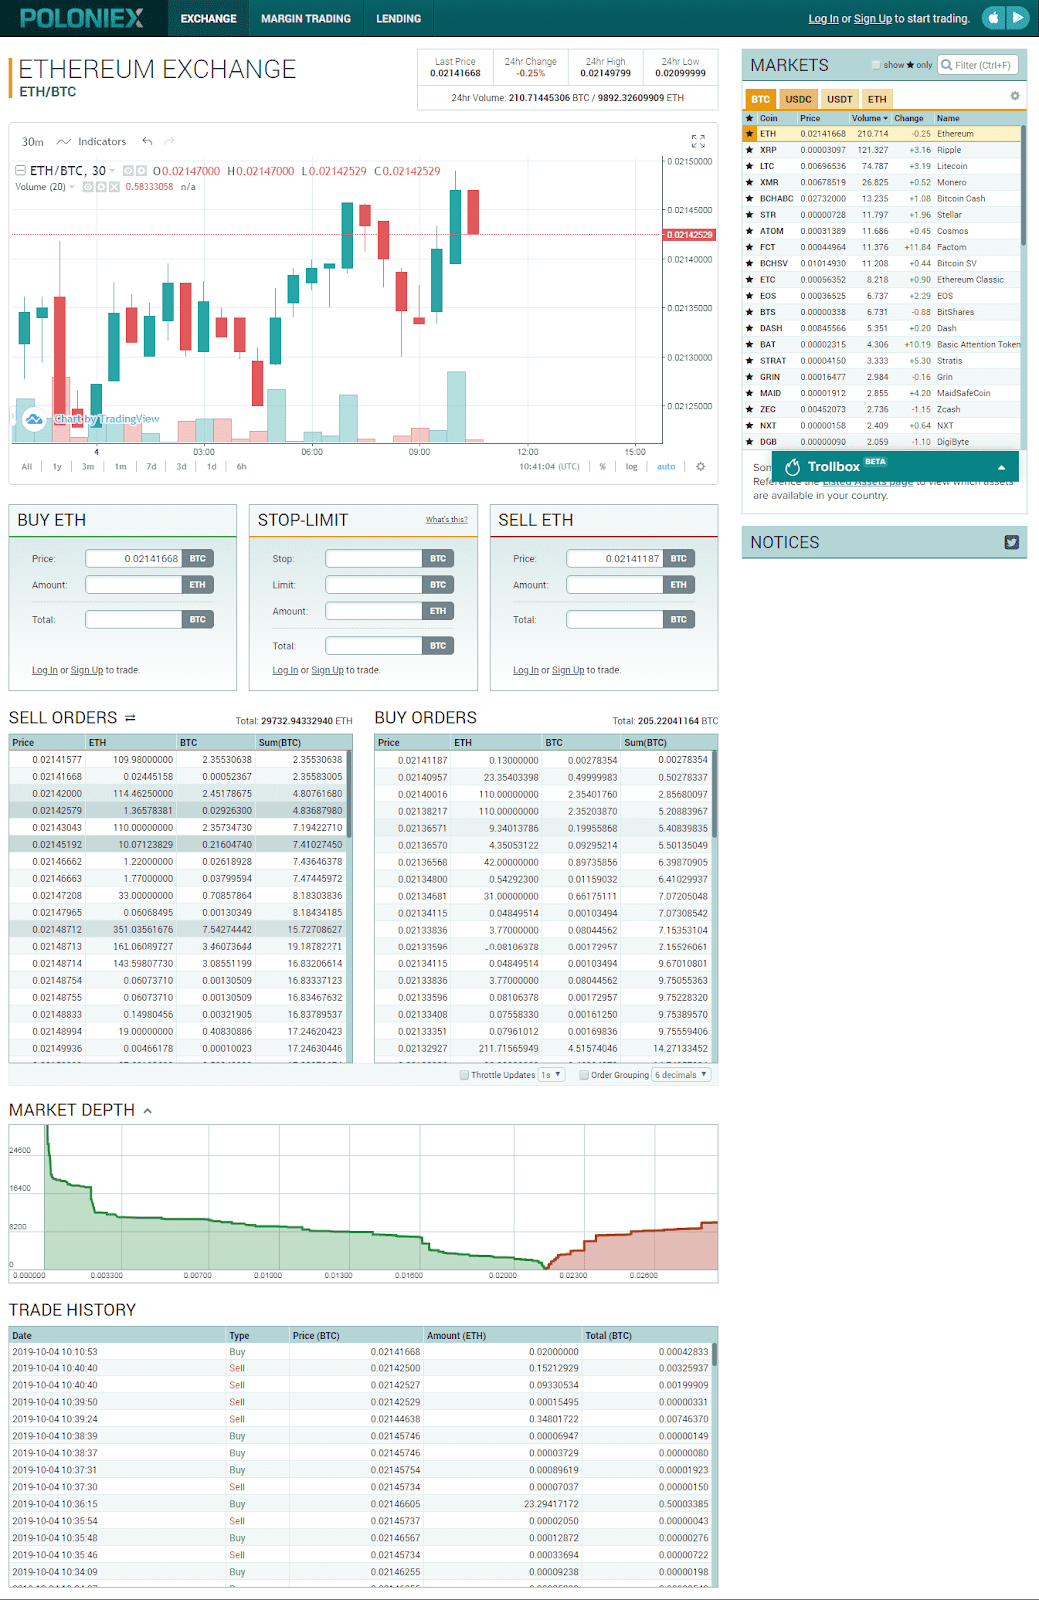Select the USDC markets tab
The image size is (1039, 1600).
click(798, 99)
